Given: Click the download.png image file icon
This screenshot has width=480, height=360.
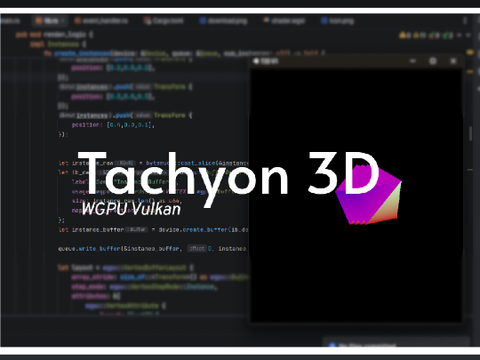Looking at the screenshot, I should (x=203, y=21).
